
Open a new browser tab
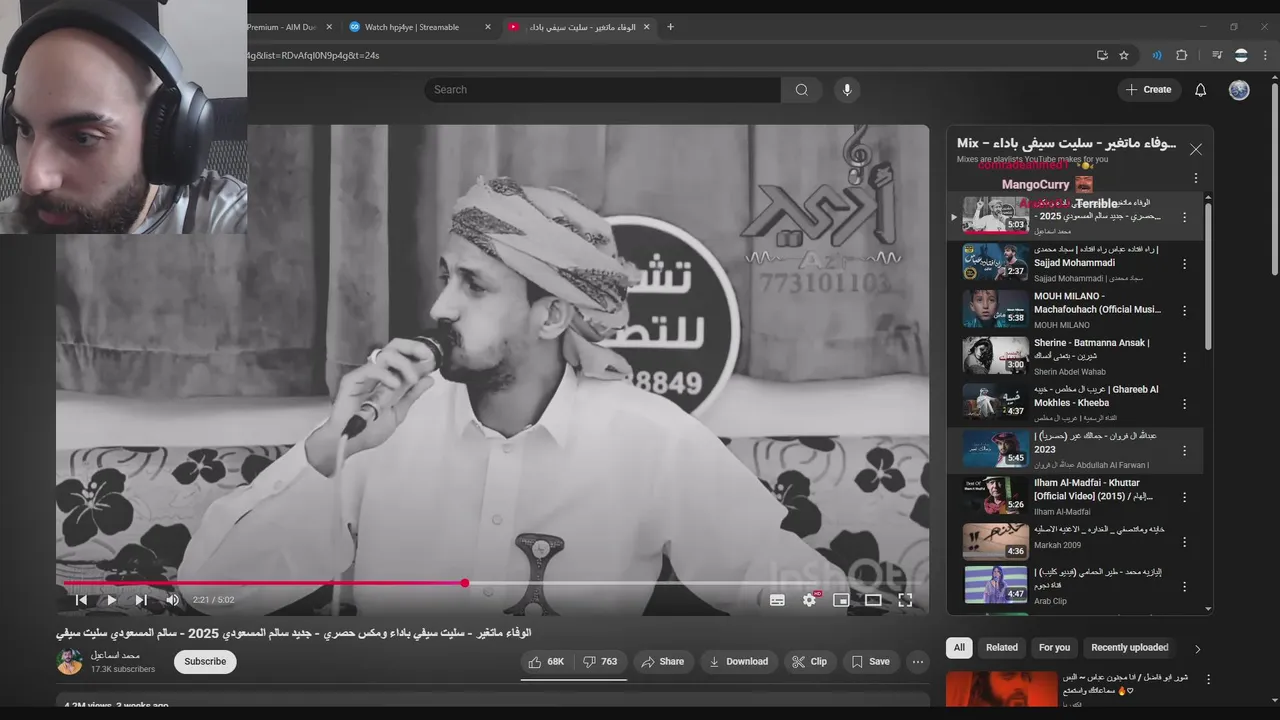click(670, 27)
